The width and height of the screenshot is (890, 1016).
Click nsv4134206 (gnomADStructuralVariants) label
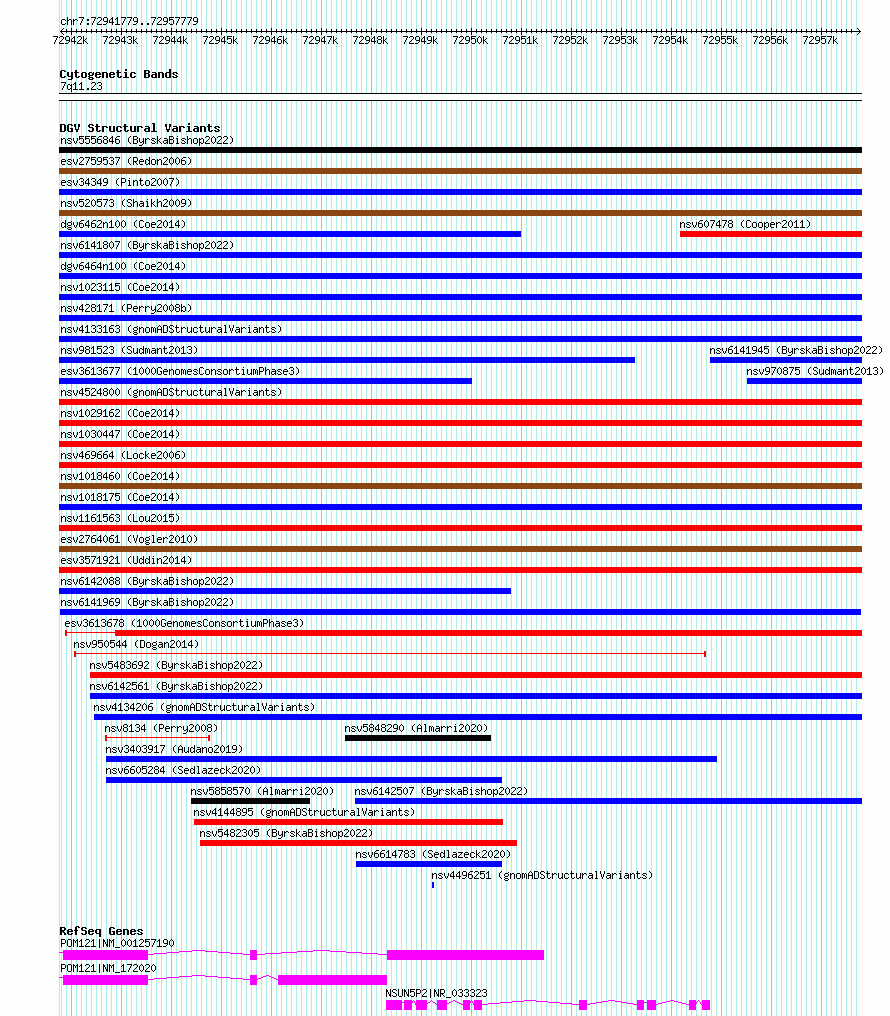coord(204,707)
